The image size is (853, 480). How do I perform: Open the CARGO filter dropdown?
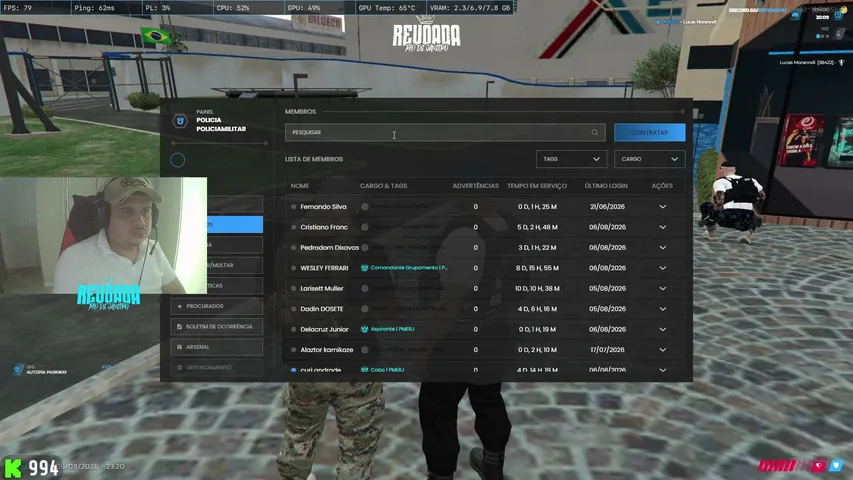click(x=650, y=159)
